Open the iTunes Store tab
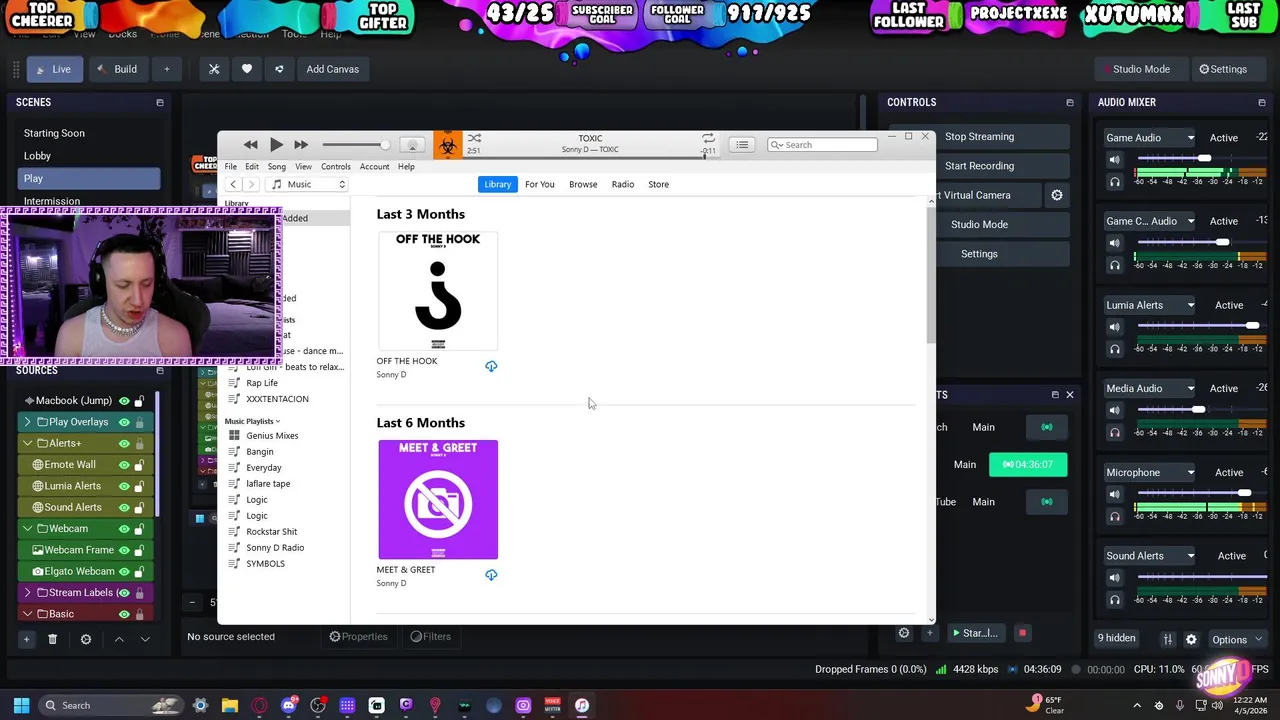1280x720 pixels. tap(658, 184)
